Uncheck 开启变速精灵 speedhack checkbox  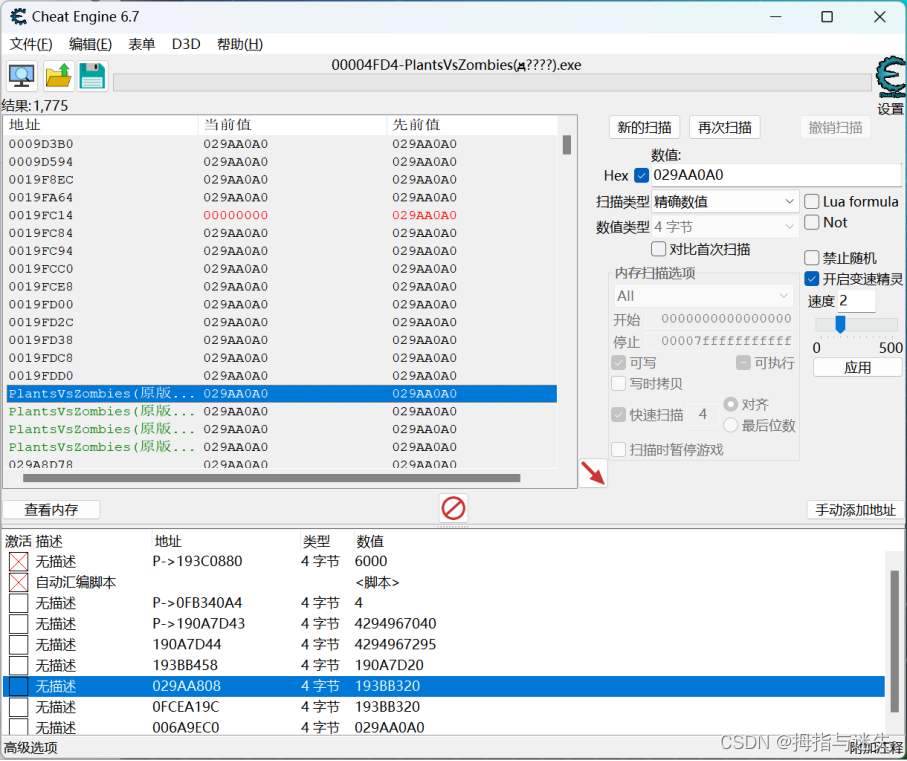812,279
